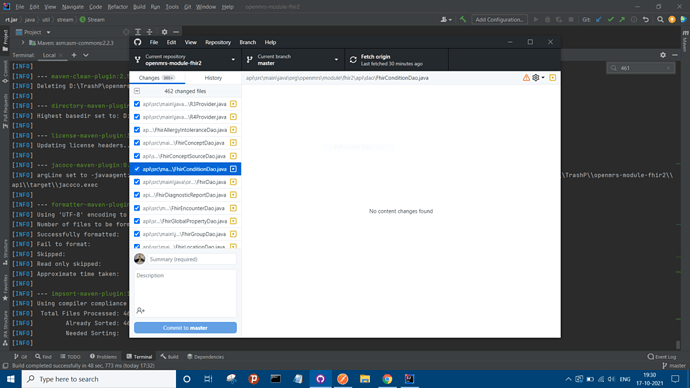
Task: Click the warning triangle icon in the diff header
Action: point(526,78)
